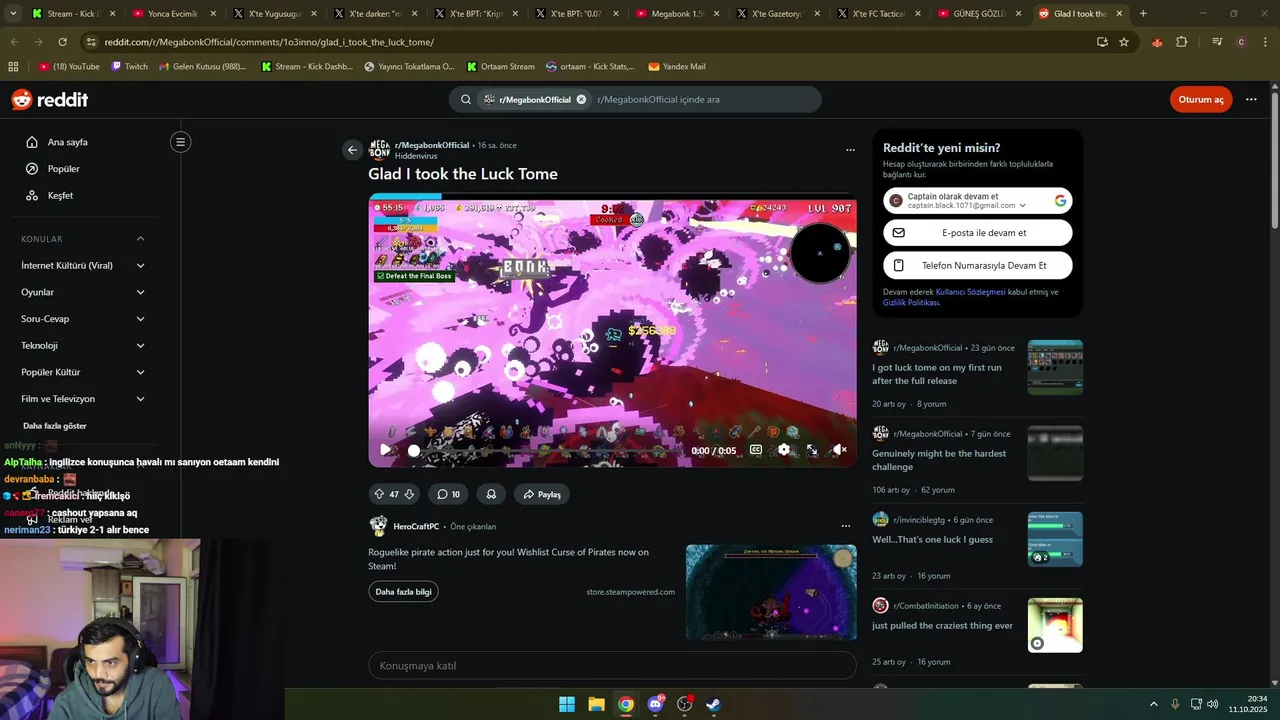
Task: Reload the page
Action: pyautogui.click(x=62, y=42)
